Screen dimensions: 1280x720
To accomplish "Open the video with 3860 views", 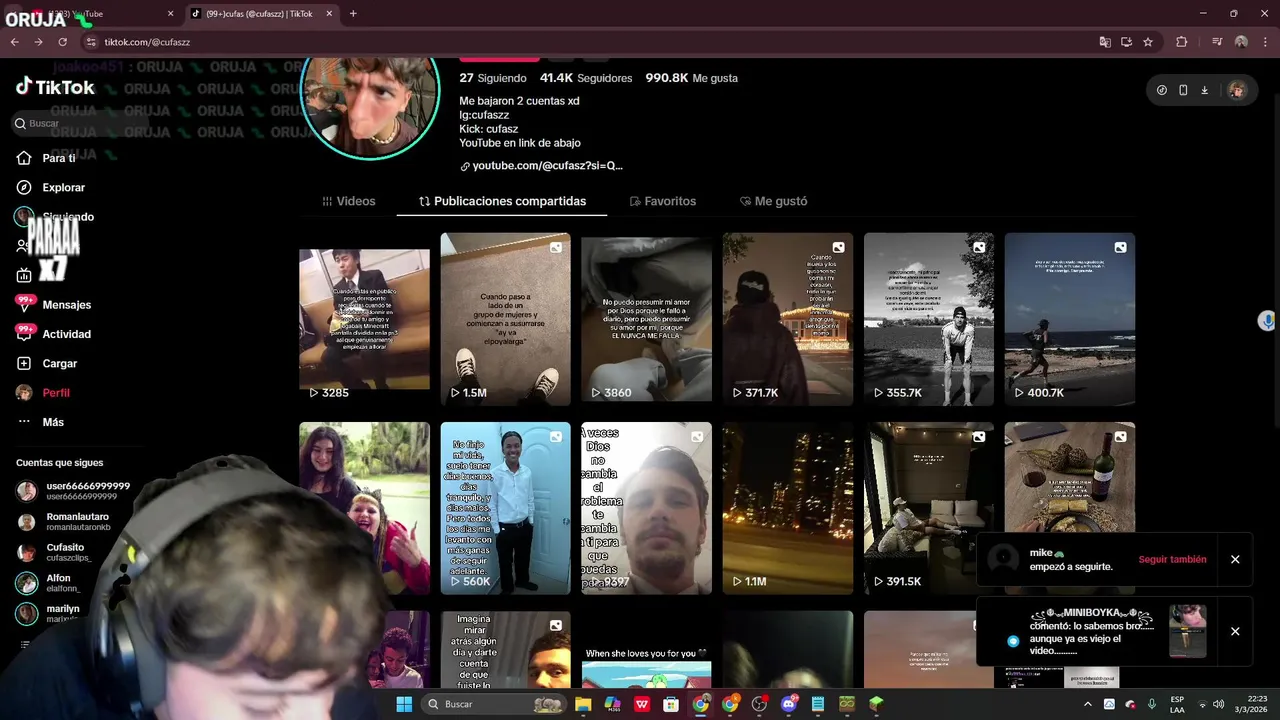I will 647,319.
